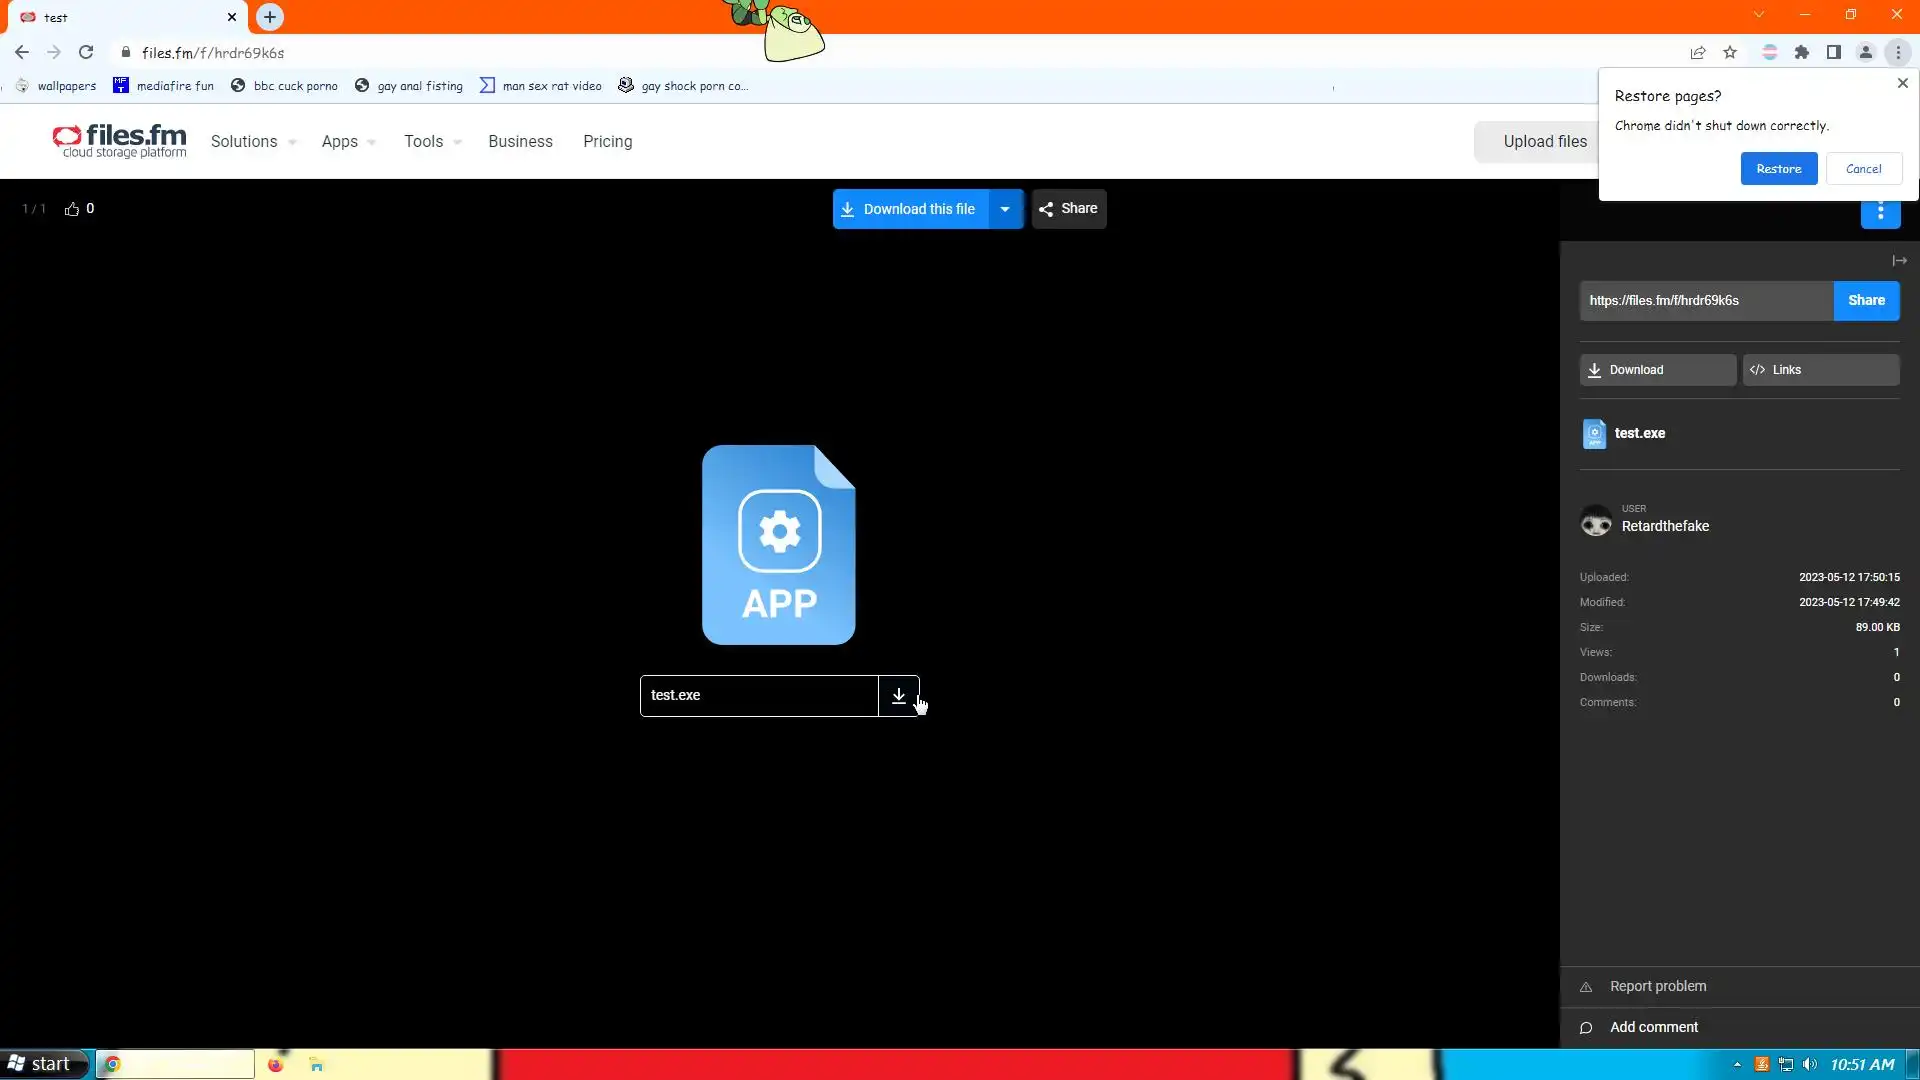This screenshot has height=1080, width=1920.
Task: Open Chrome extensions puzzle icon
Action: [1801, 53]
